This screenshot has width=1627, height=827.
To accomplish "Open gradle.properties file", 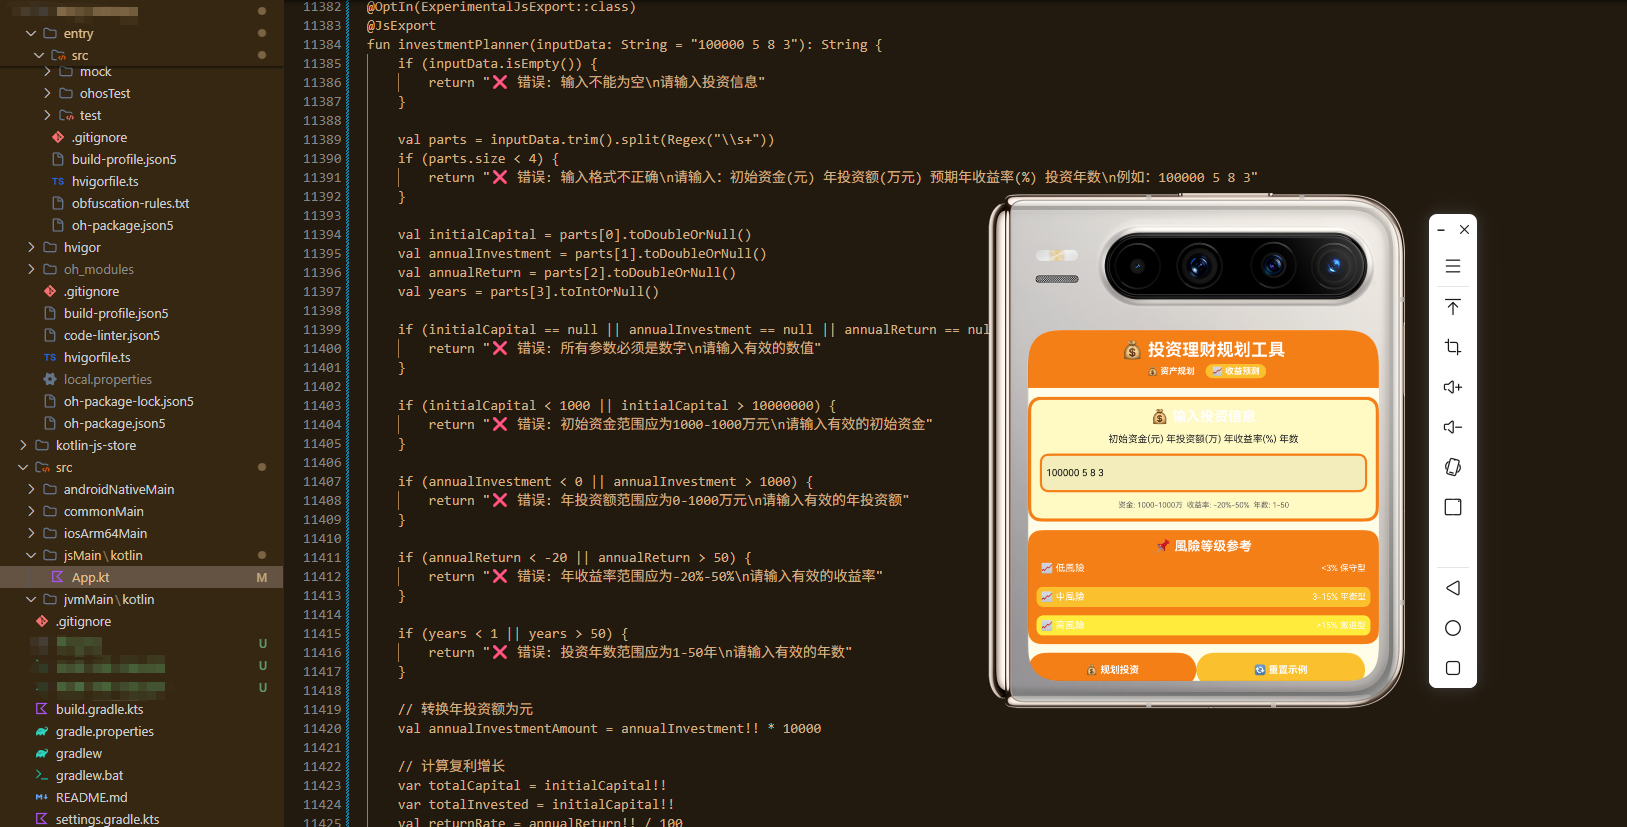I will point(105,731).
